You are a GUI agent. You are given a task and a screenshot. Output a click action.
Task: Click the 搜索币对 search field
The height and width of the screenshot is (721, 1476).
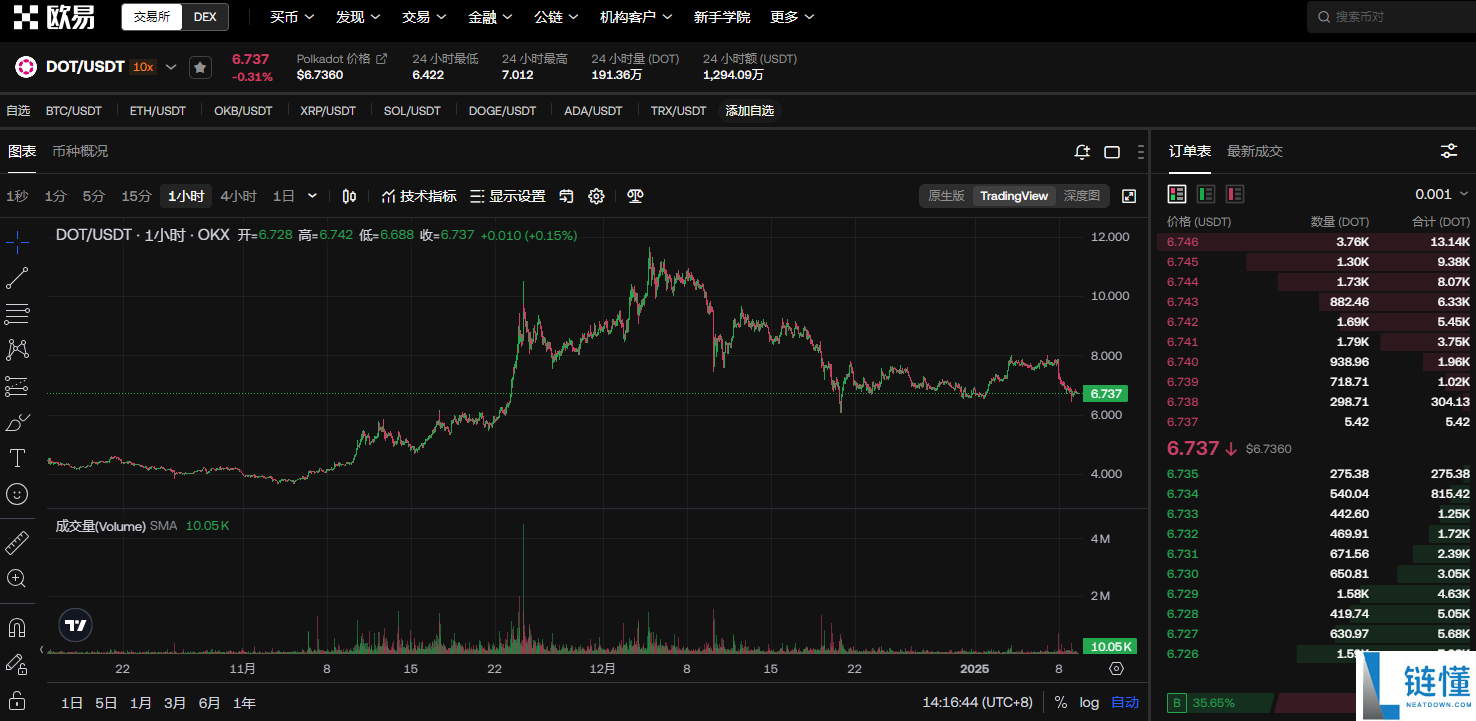[x=1390, y=17]
